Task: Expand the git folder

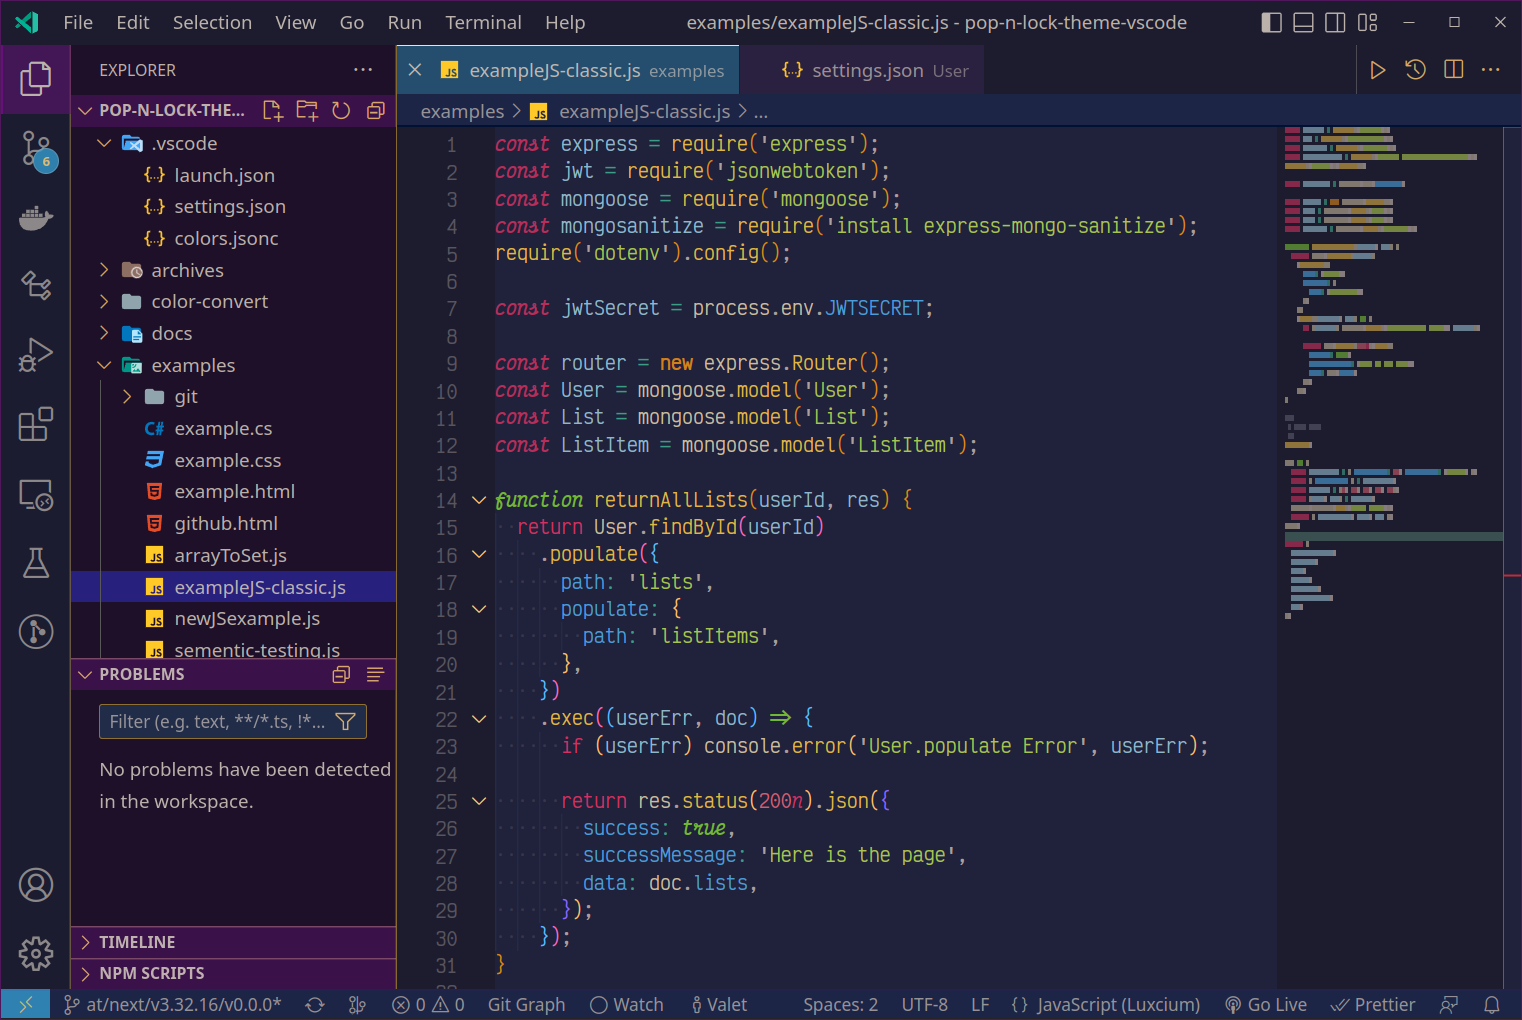Action: click(127, 397)
